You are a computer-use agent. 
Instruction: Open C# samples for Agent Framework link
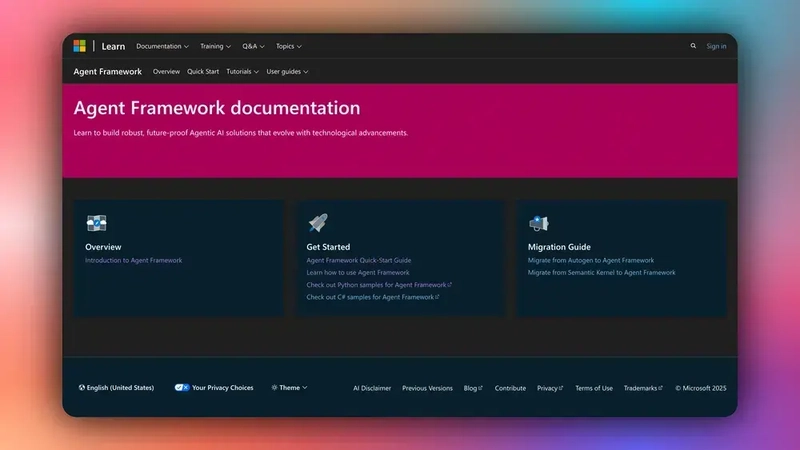[372, 297]
